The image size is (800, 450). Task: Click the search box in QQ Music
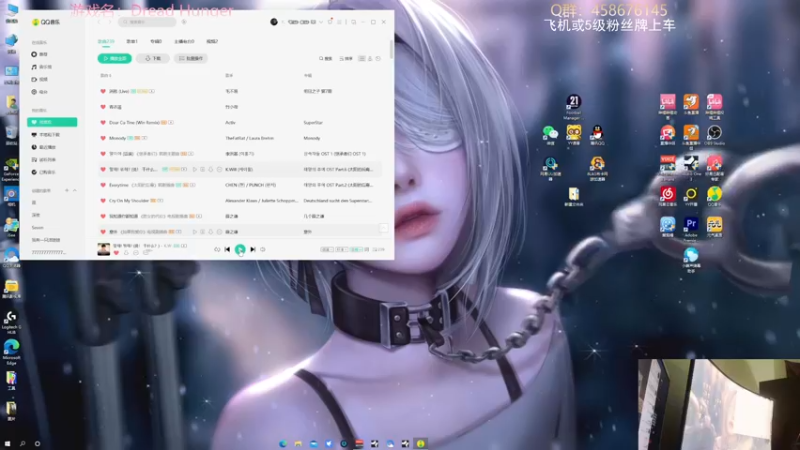[x=146, y=22]
